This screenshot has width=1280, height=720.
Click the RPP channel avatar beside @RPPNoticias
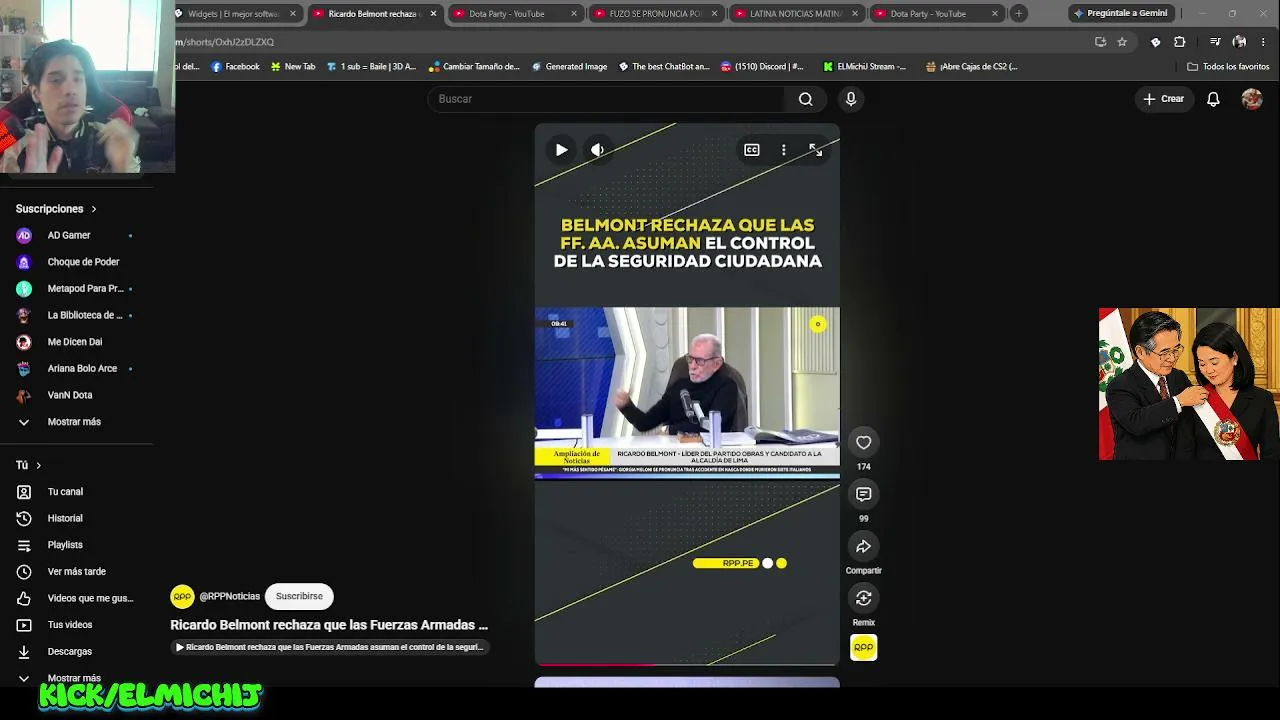pos(182,596)
